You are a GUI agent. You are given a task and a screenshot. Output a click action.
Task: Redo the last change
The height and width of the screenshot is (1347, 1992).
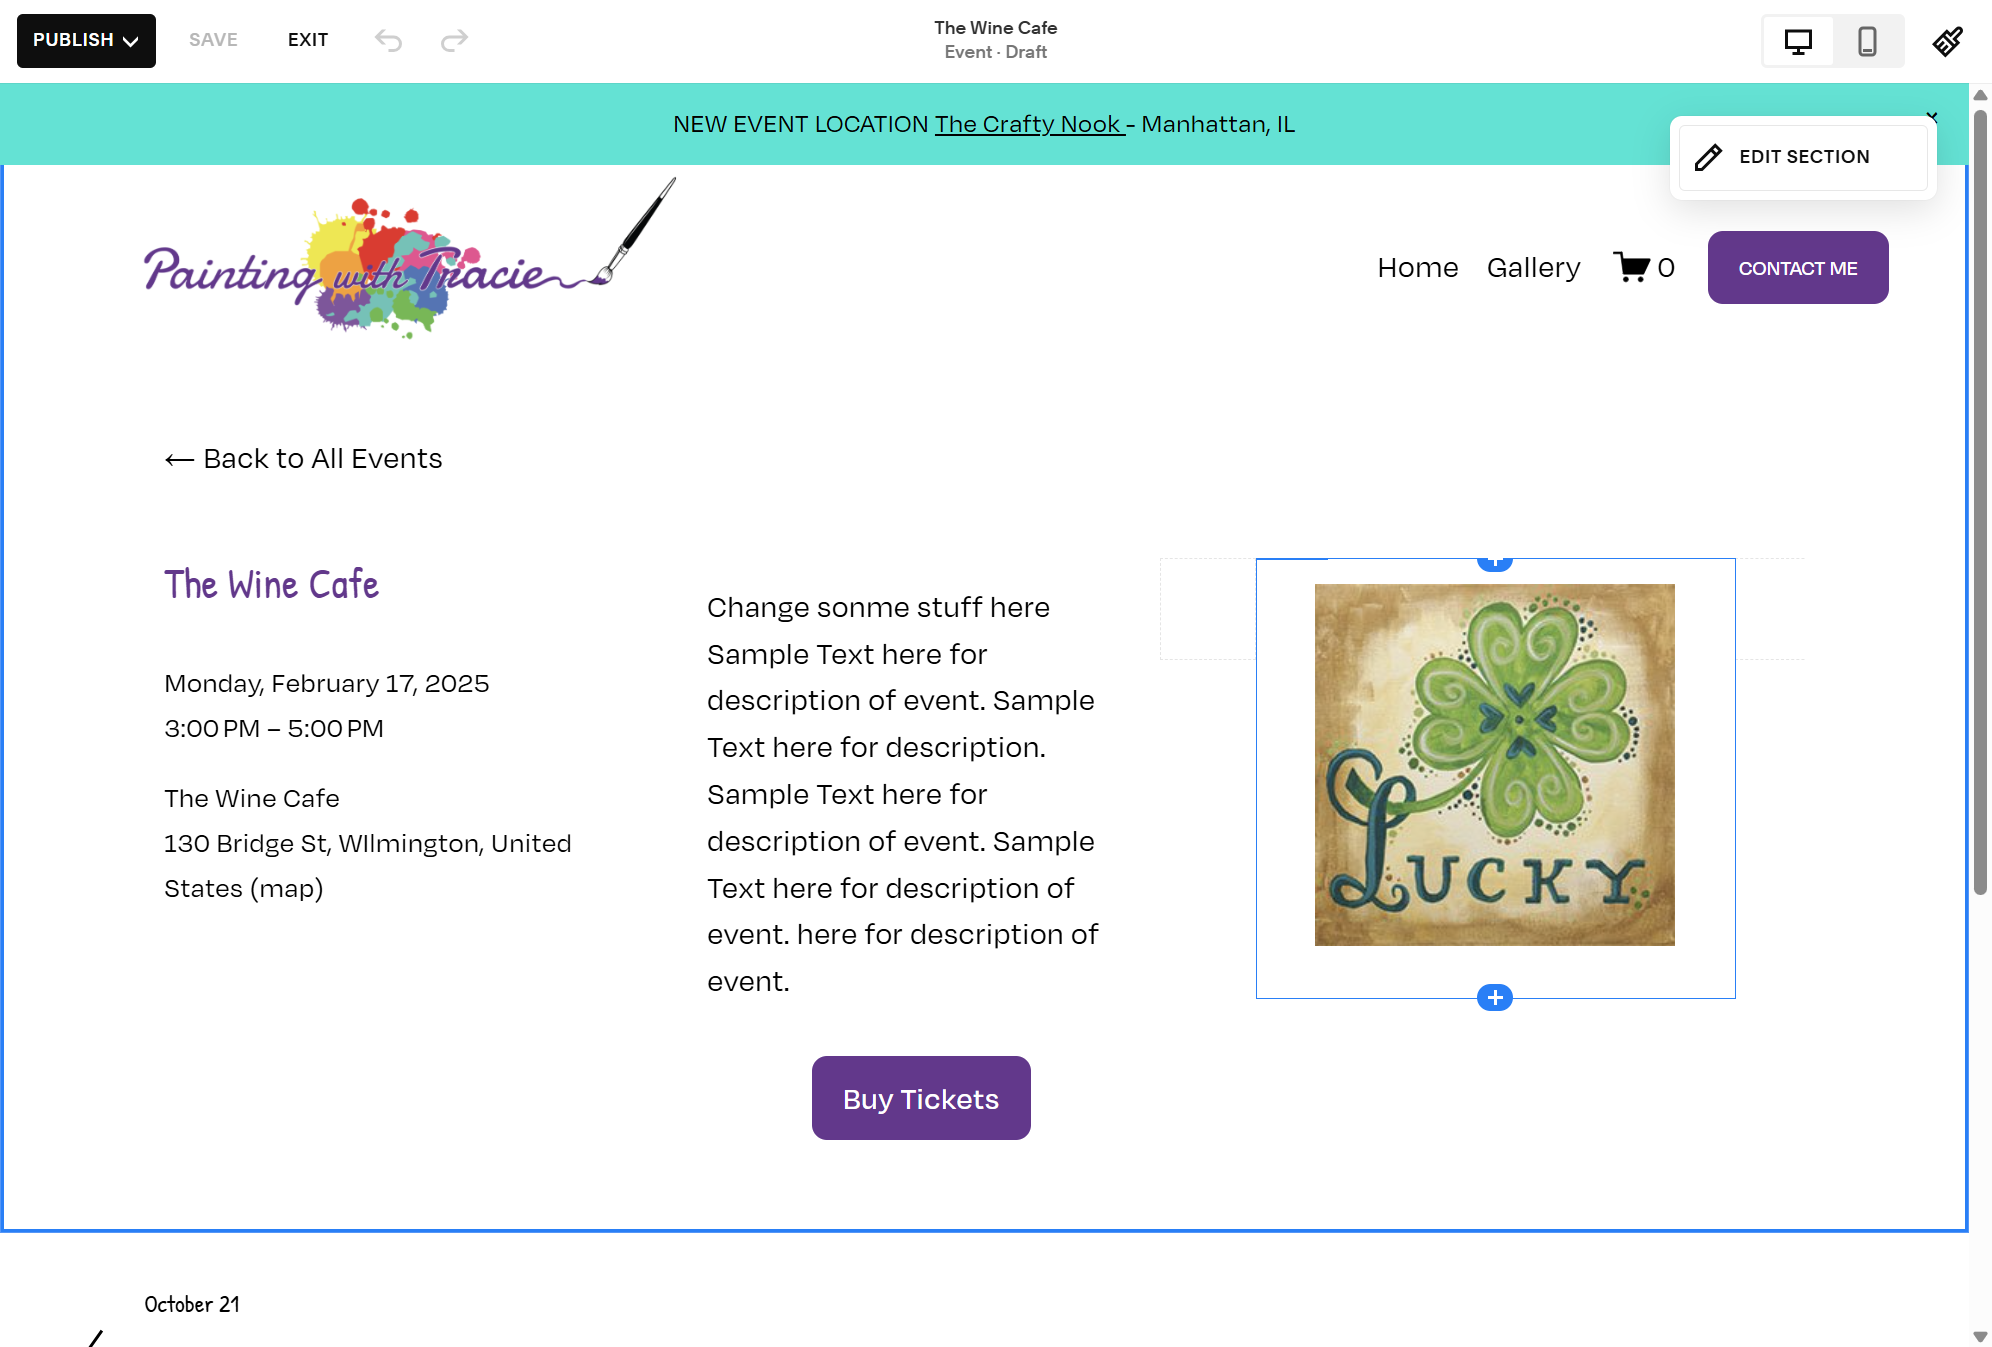tap(454, 40)
